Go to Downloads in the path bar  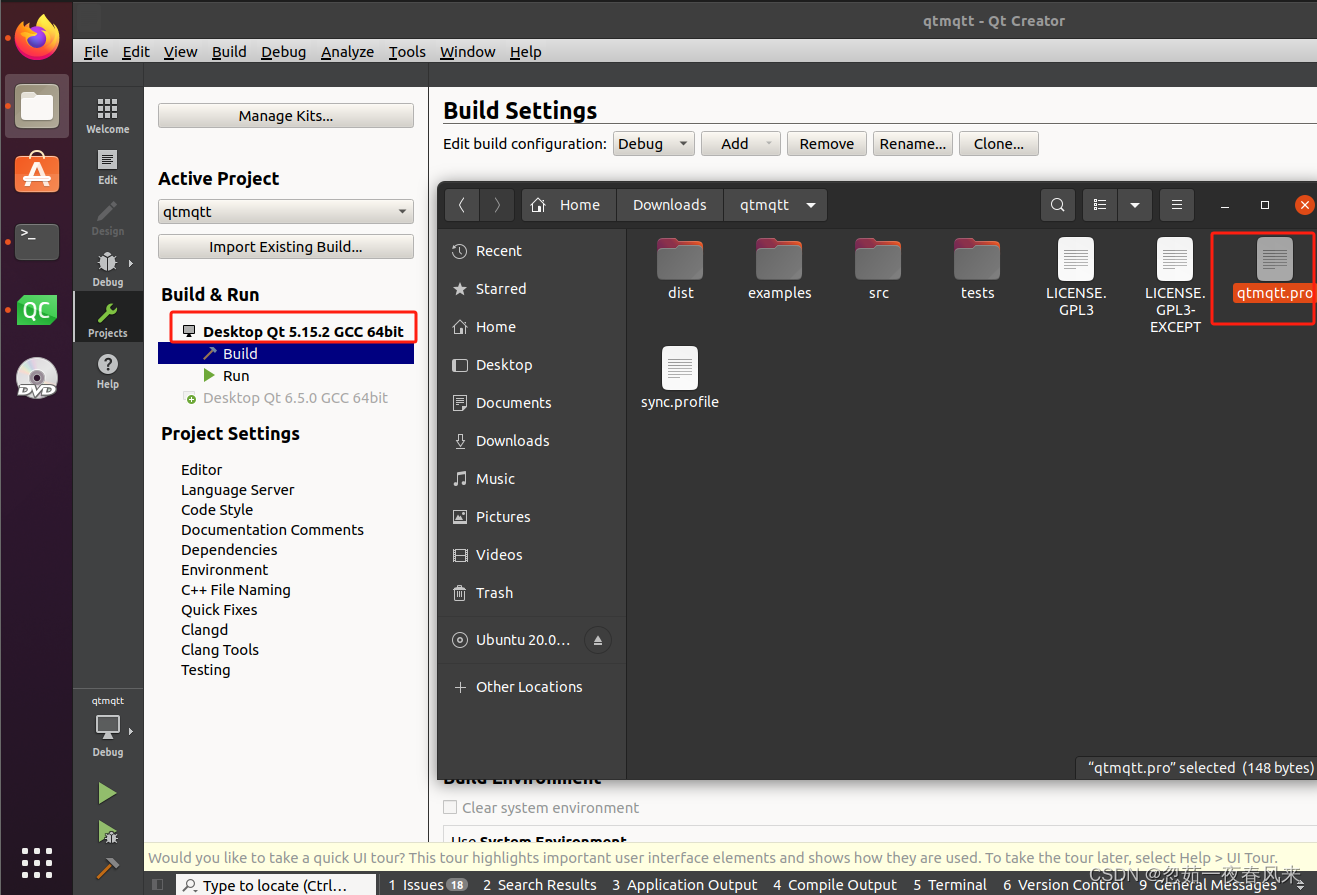[x=670, y=205]
